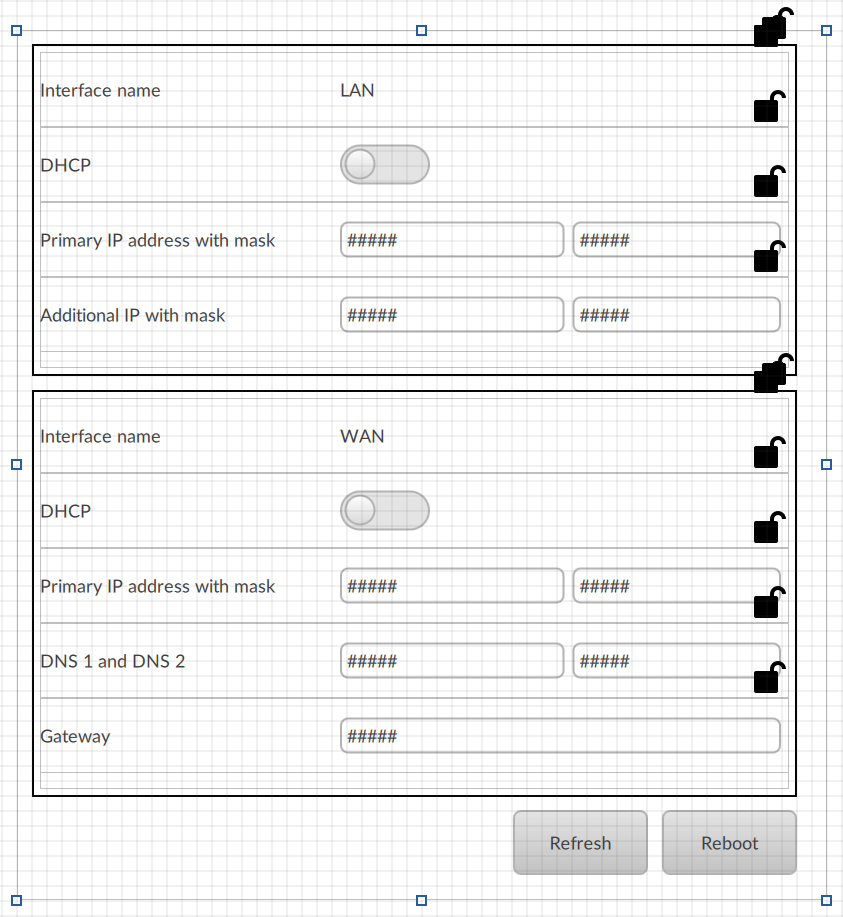Click the lock icon on WAN DHCP row
The width and height of the screenshot is (843, 917).
(768, 528)
